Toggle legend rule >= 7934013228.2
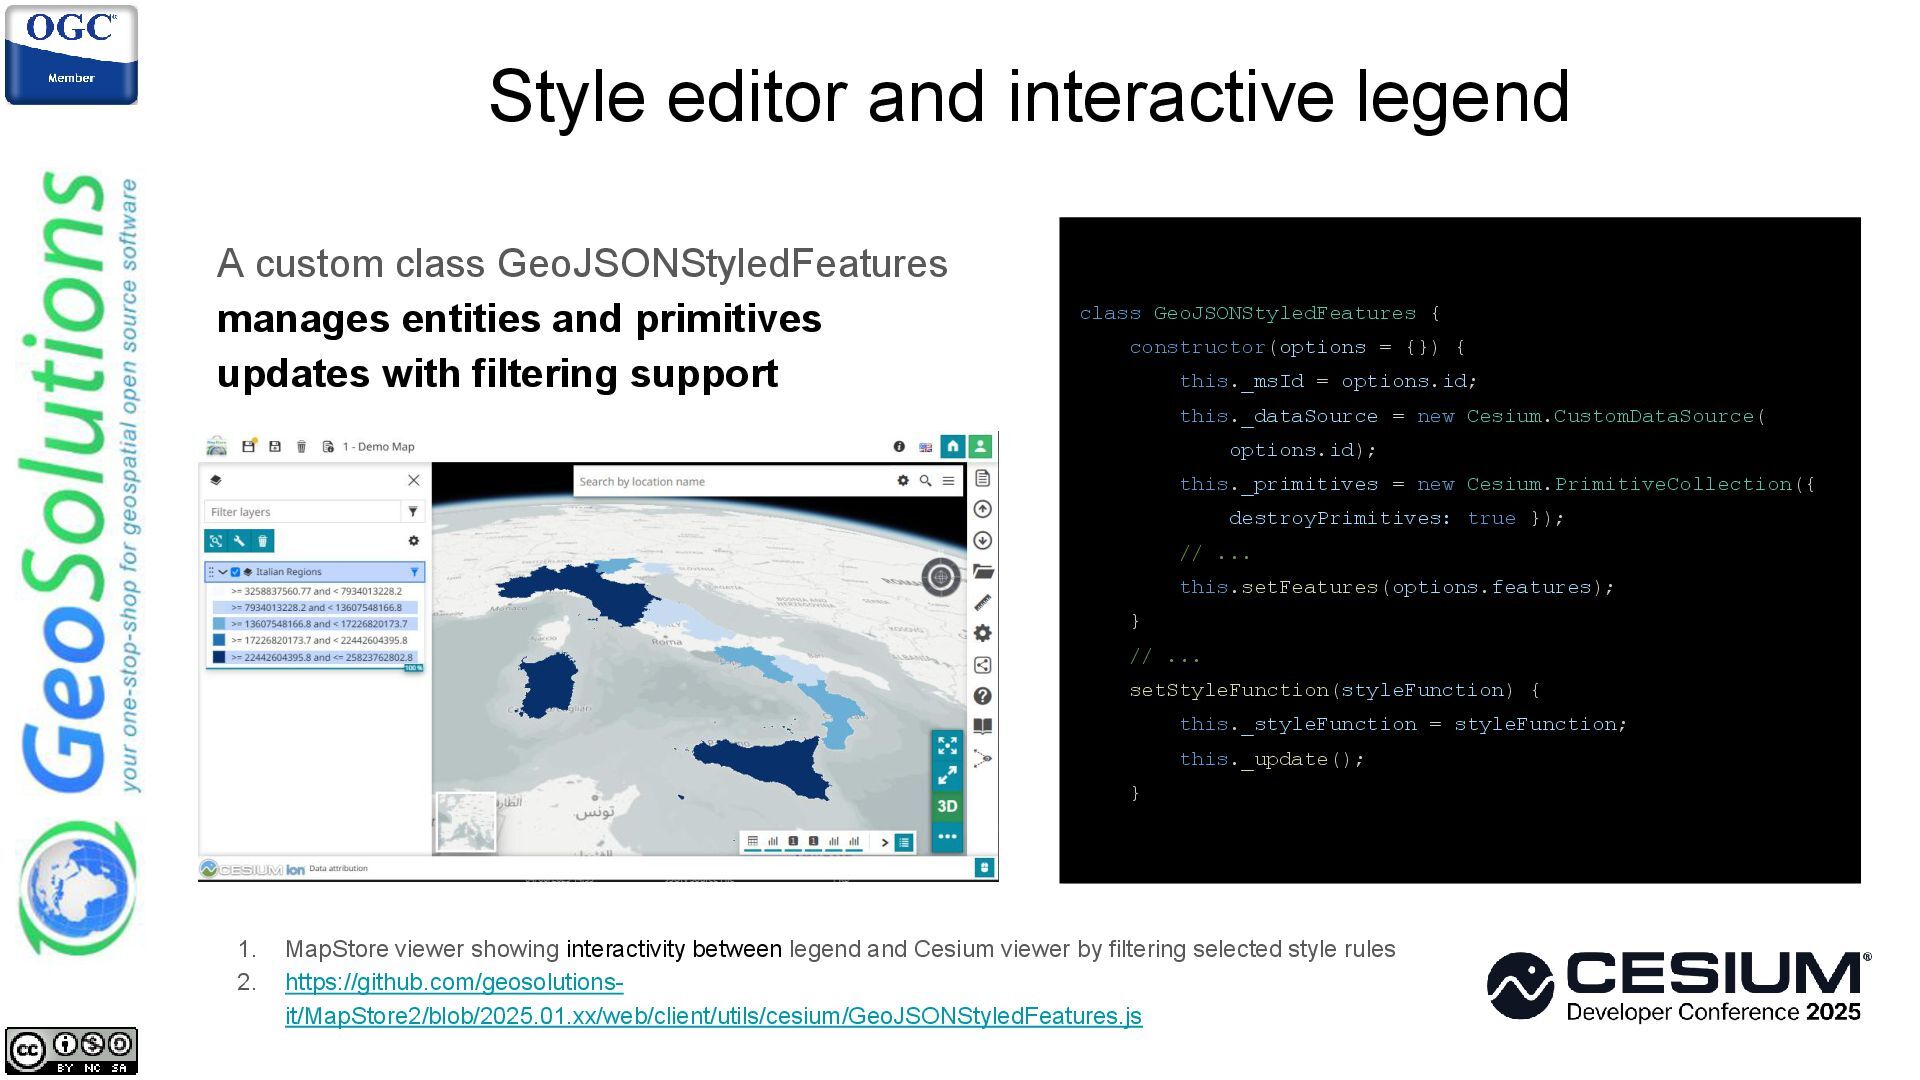 pos(316,607)
